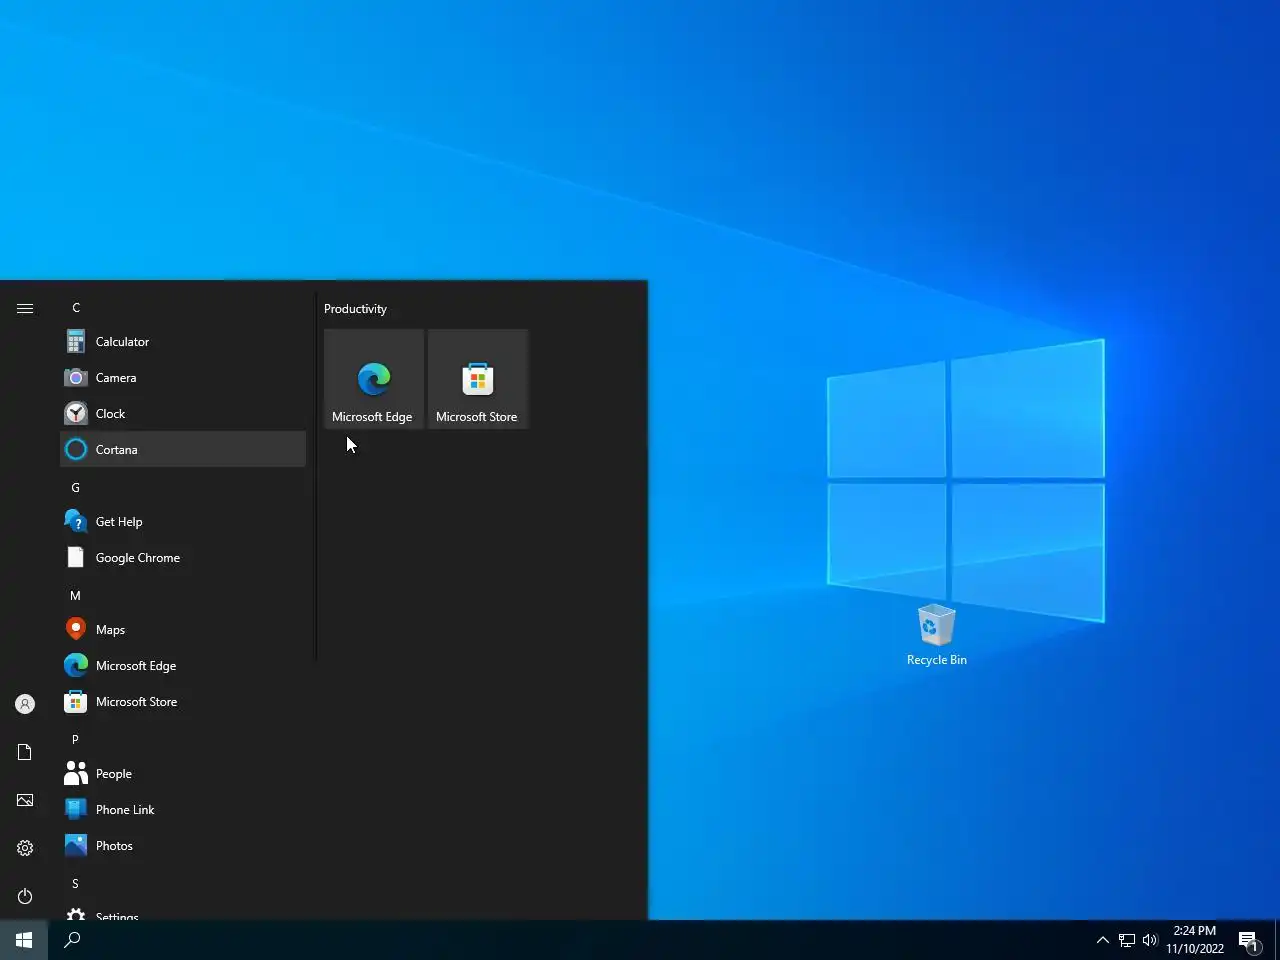
Task: Launch Google Chrome from the list
Action: (x=183, y=557)
